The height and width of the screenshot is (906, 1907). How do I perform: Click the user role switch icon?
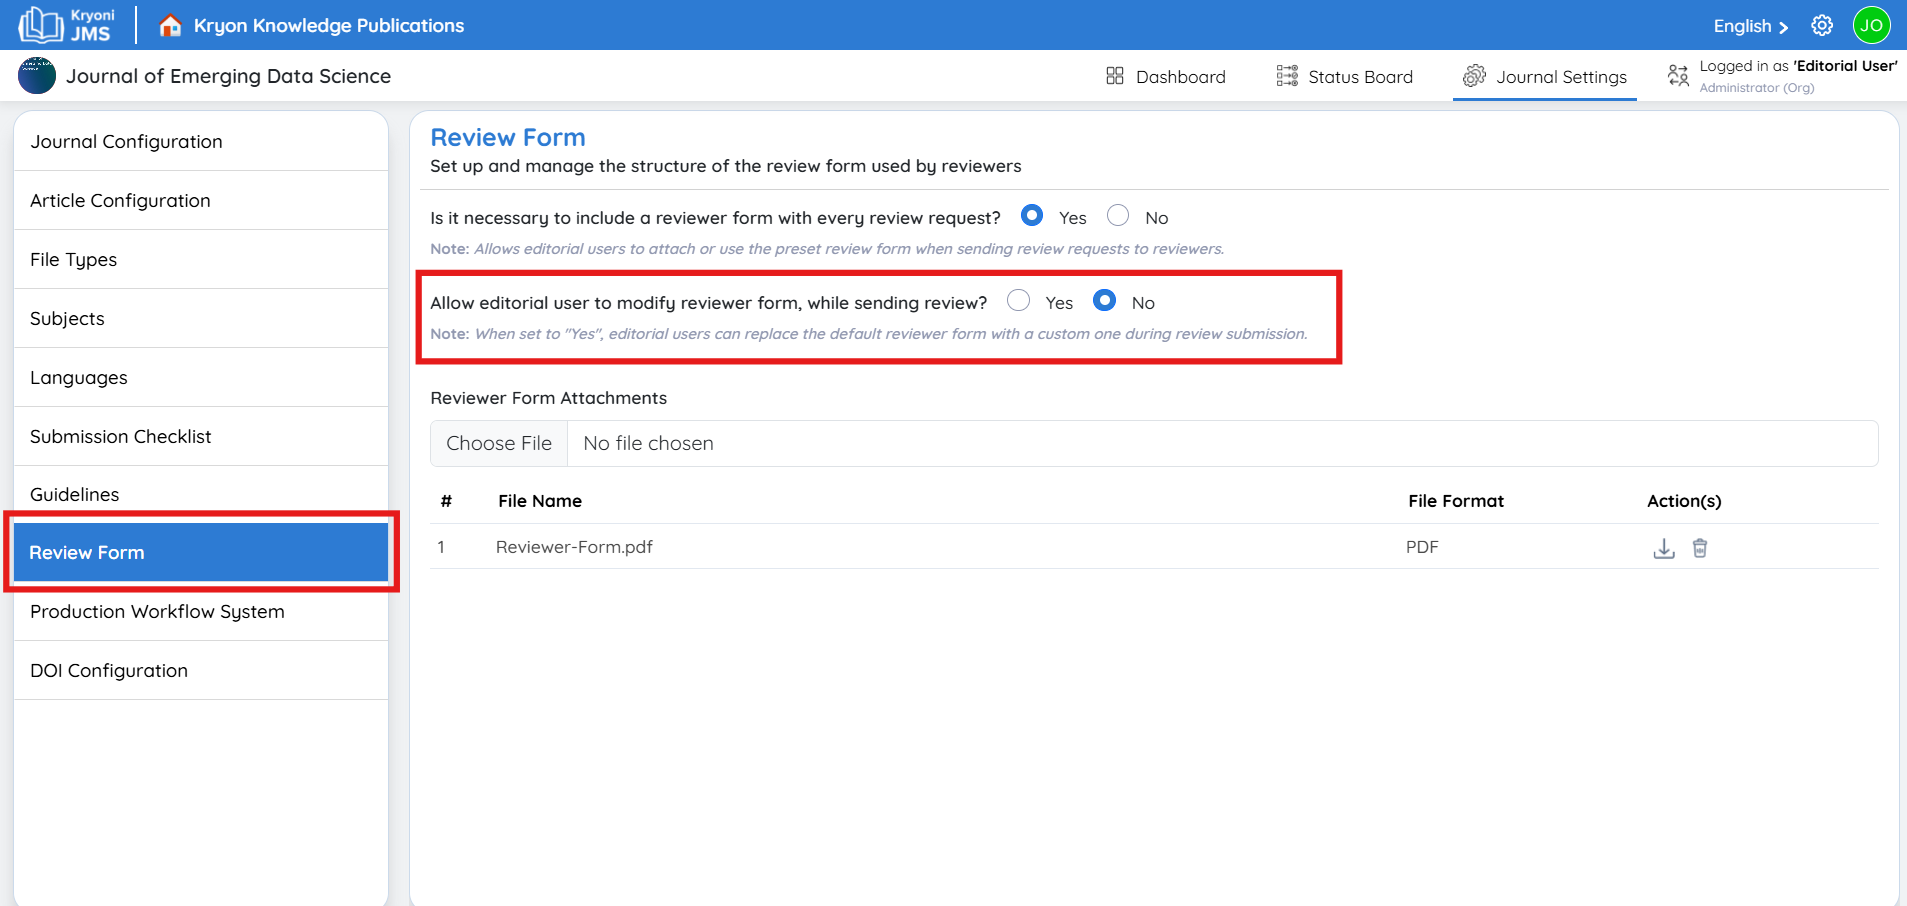click(x=1678, y=76)
